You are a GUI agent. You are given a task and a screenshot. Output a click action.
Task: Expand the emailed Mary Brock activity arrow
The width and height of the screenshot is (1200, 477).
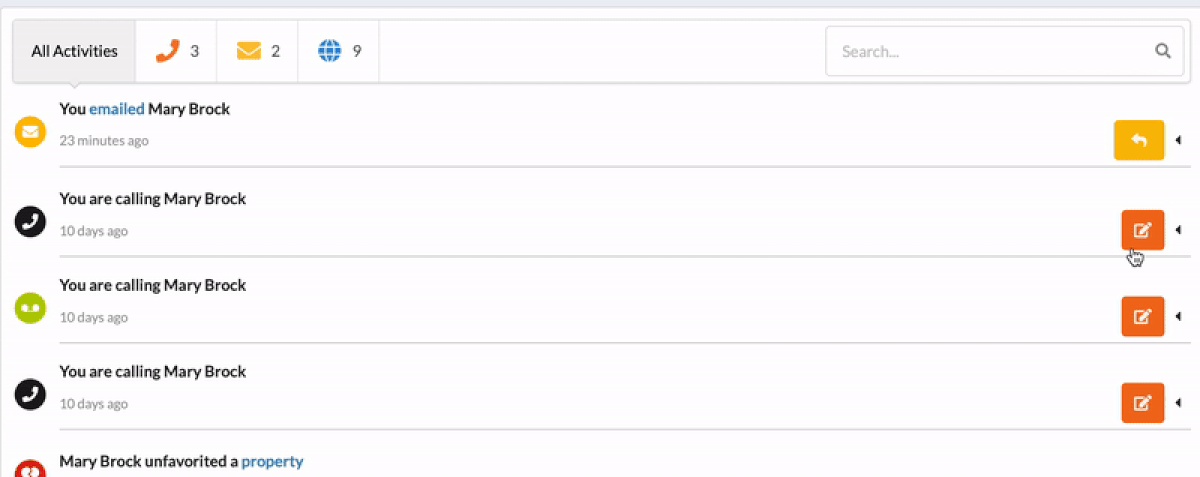(x=1179, y=140)
